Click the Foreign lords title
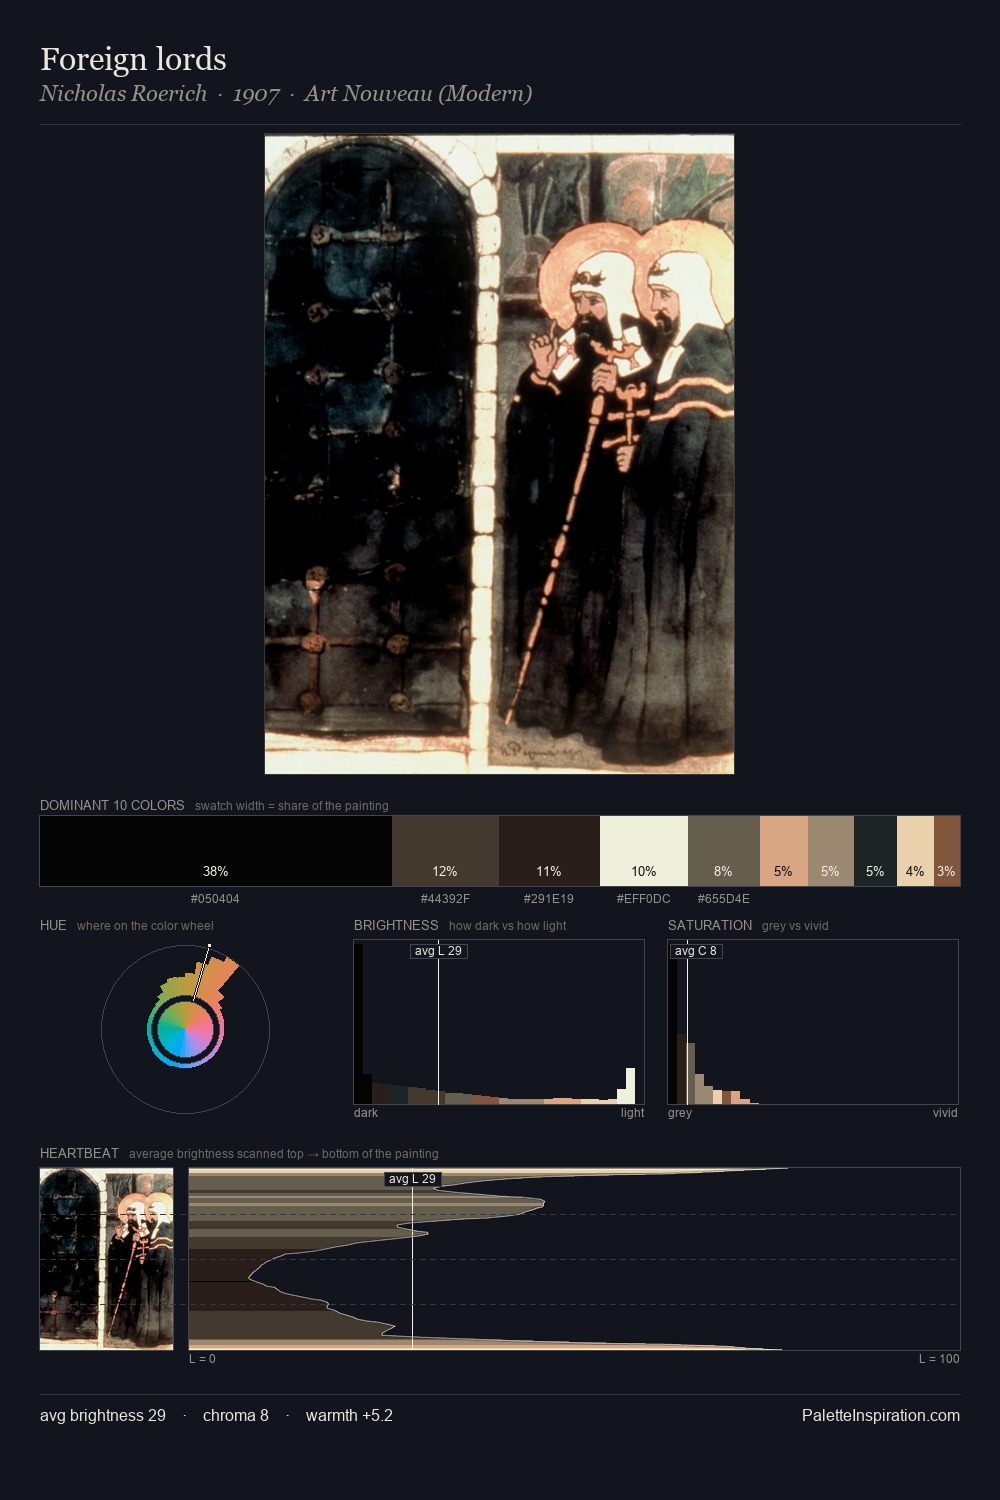1000x1500 pixels. [133, 59]
